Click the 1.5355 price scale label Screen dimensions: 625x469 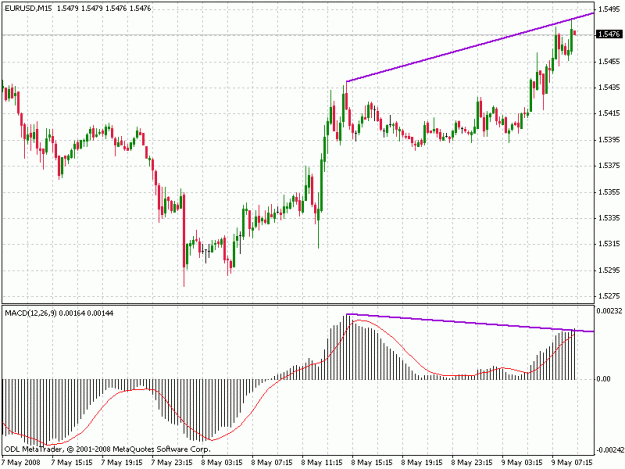pyautogui.click(x=609, y=192)
